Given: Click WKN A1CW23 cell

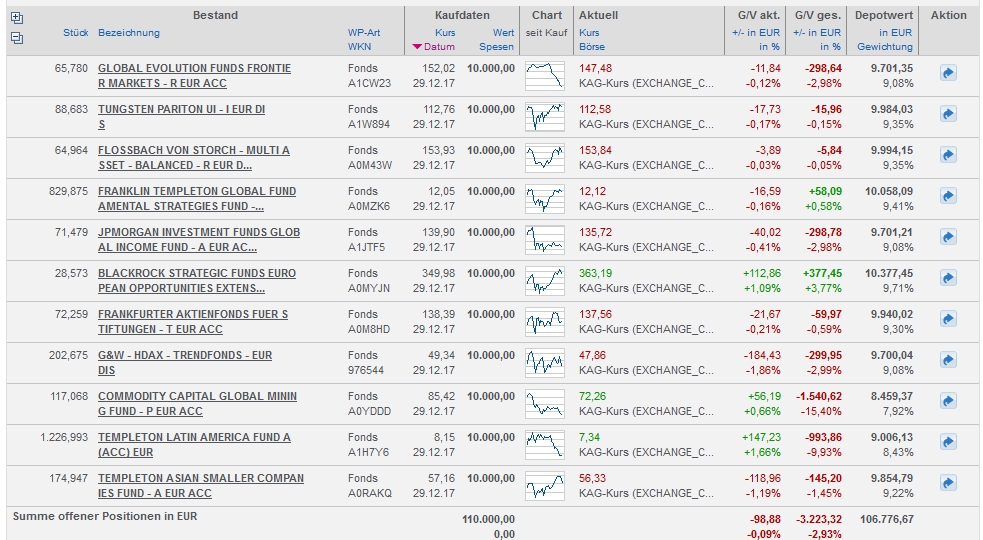Looking at the screenshot, I should pyautogui.click(x=369, y=83).
